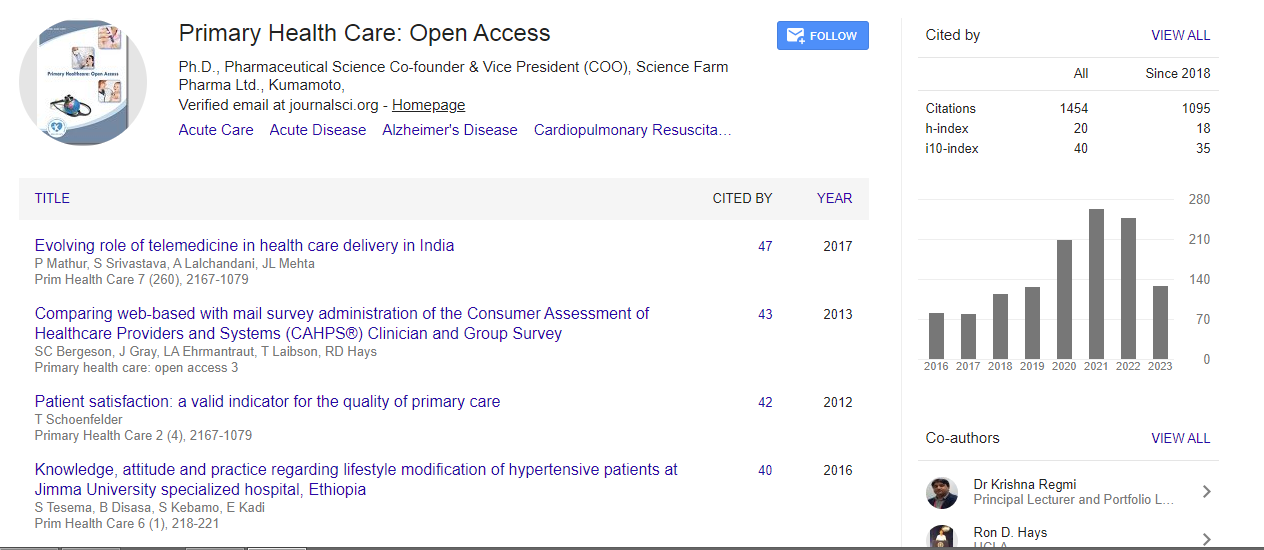Click Ron D. Hays profile avatar
This screenshot has height=550, width=1264.
point(942,537)
